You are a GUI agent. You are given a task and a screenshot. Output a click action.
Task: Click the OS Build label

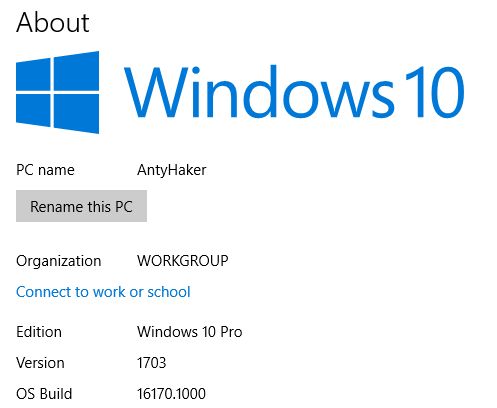(x=44, y=394)
